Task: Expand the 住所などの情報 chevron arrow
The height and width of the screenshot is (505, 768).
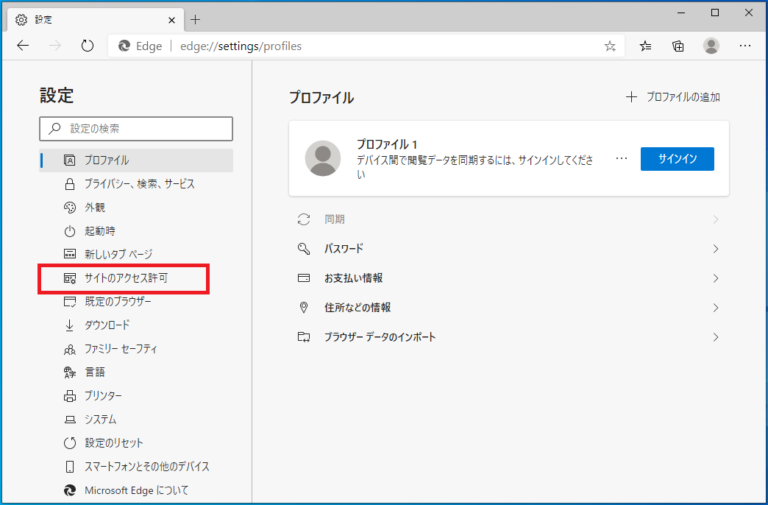Action: [716, 308]
